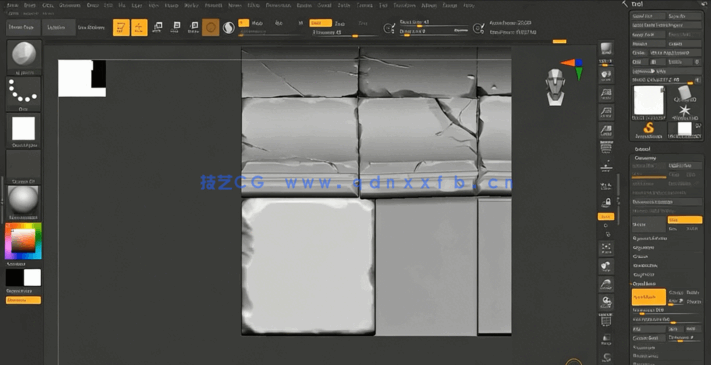Click the Move canvas icon on right shelf
This screenshot has height=365, width=711.
(x=606, y=266)
